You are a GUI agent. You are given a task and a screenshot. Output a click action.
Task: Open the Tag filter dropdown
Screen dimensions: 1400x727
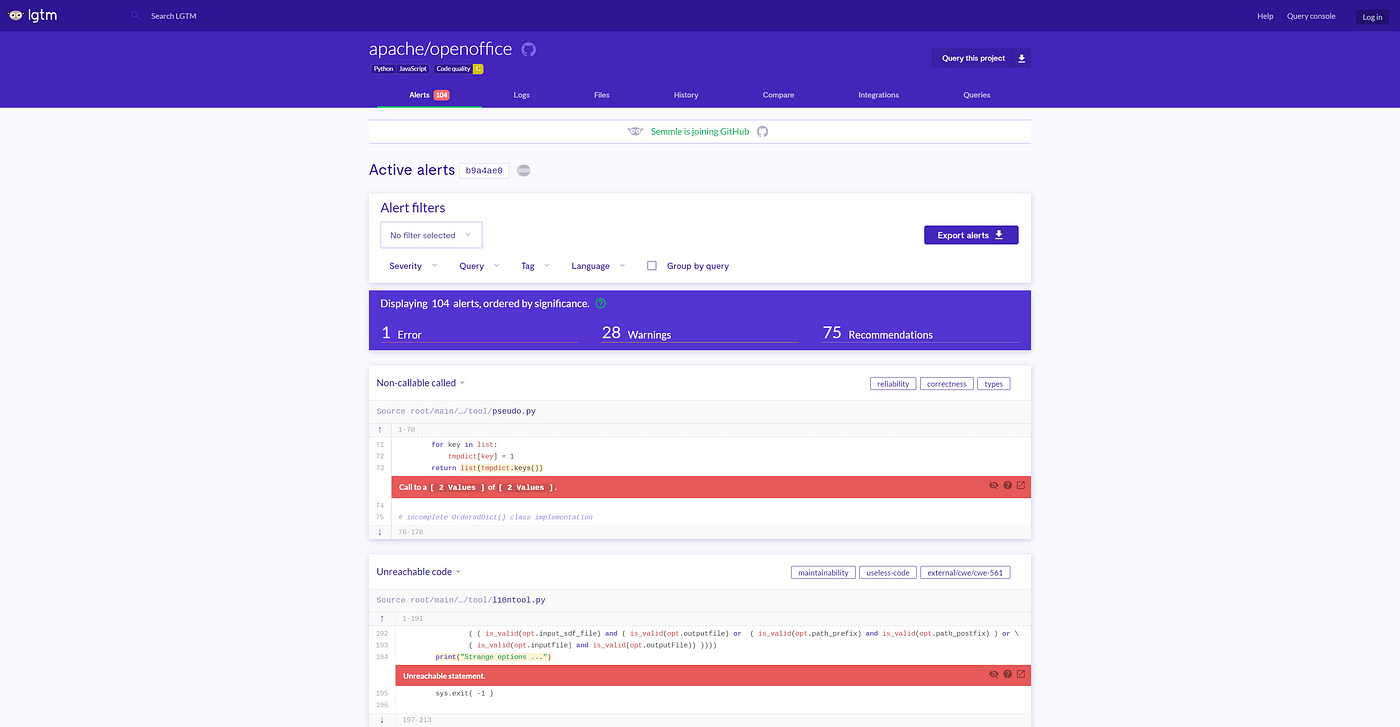(535, 266)
